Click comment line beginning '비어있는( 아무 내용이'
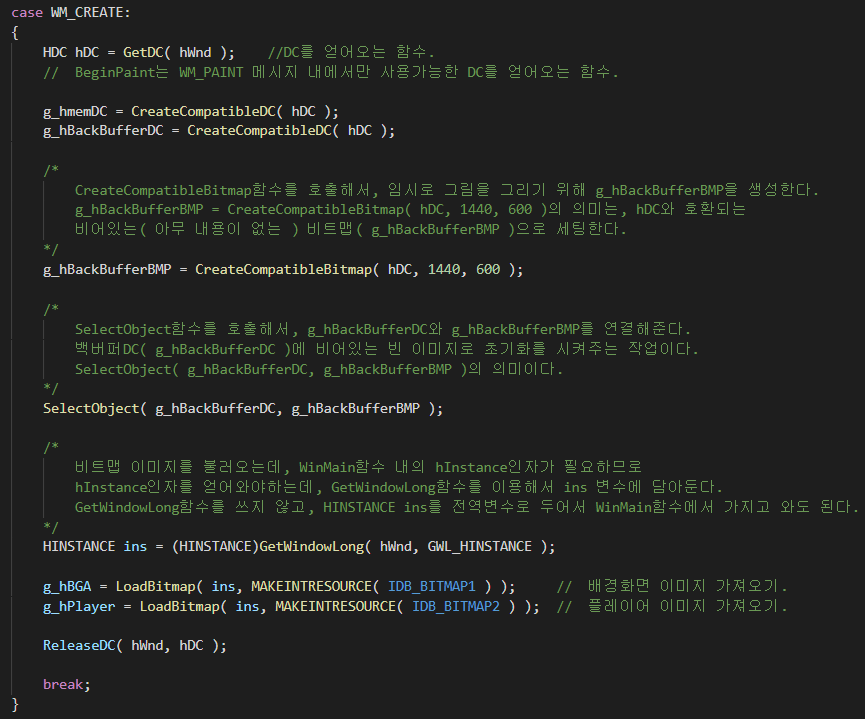 (x=351, y=229)
